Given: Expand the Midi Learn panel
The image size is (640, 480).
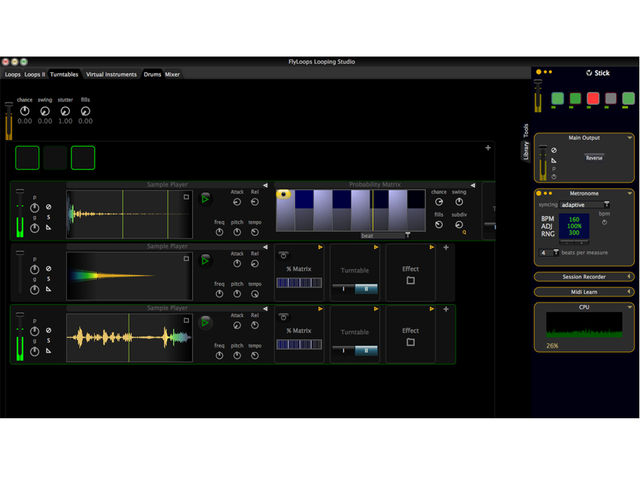Looking at the screenshot, I should pyautogui.click(x=584, y=292).
